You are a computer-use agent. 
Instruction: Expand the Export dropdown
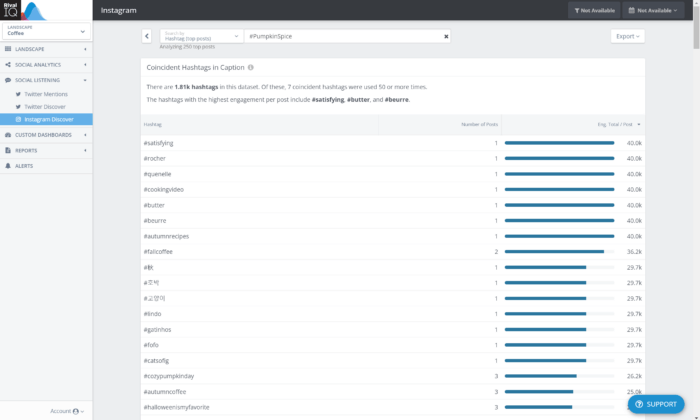[x=626, y=36]
